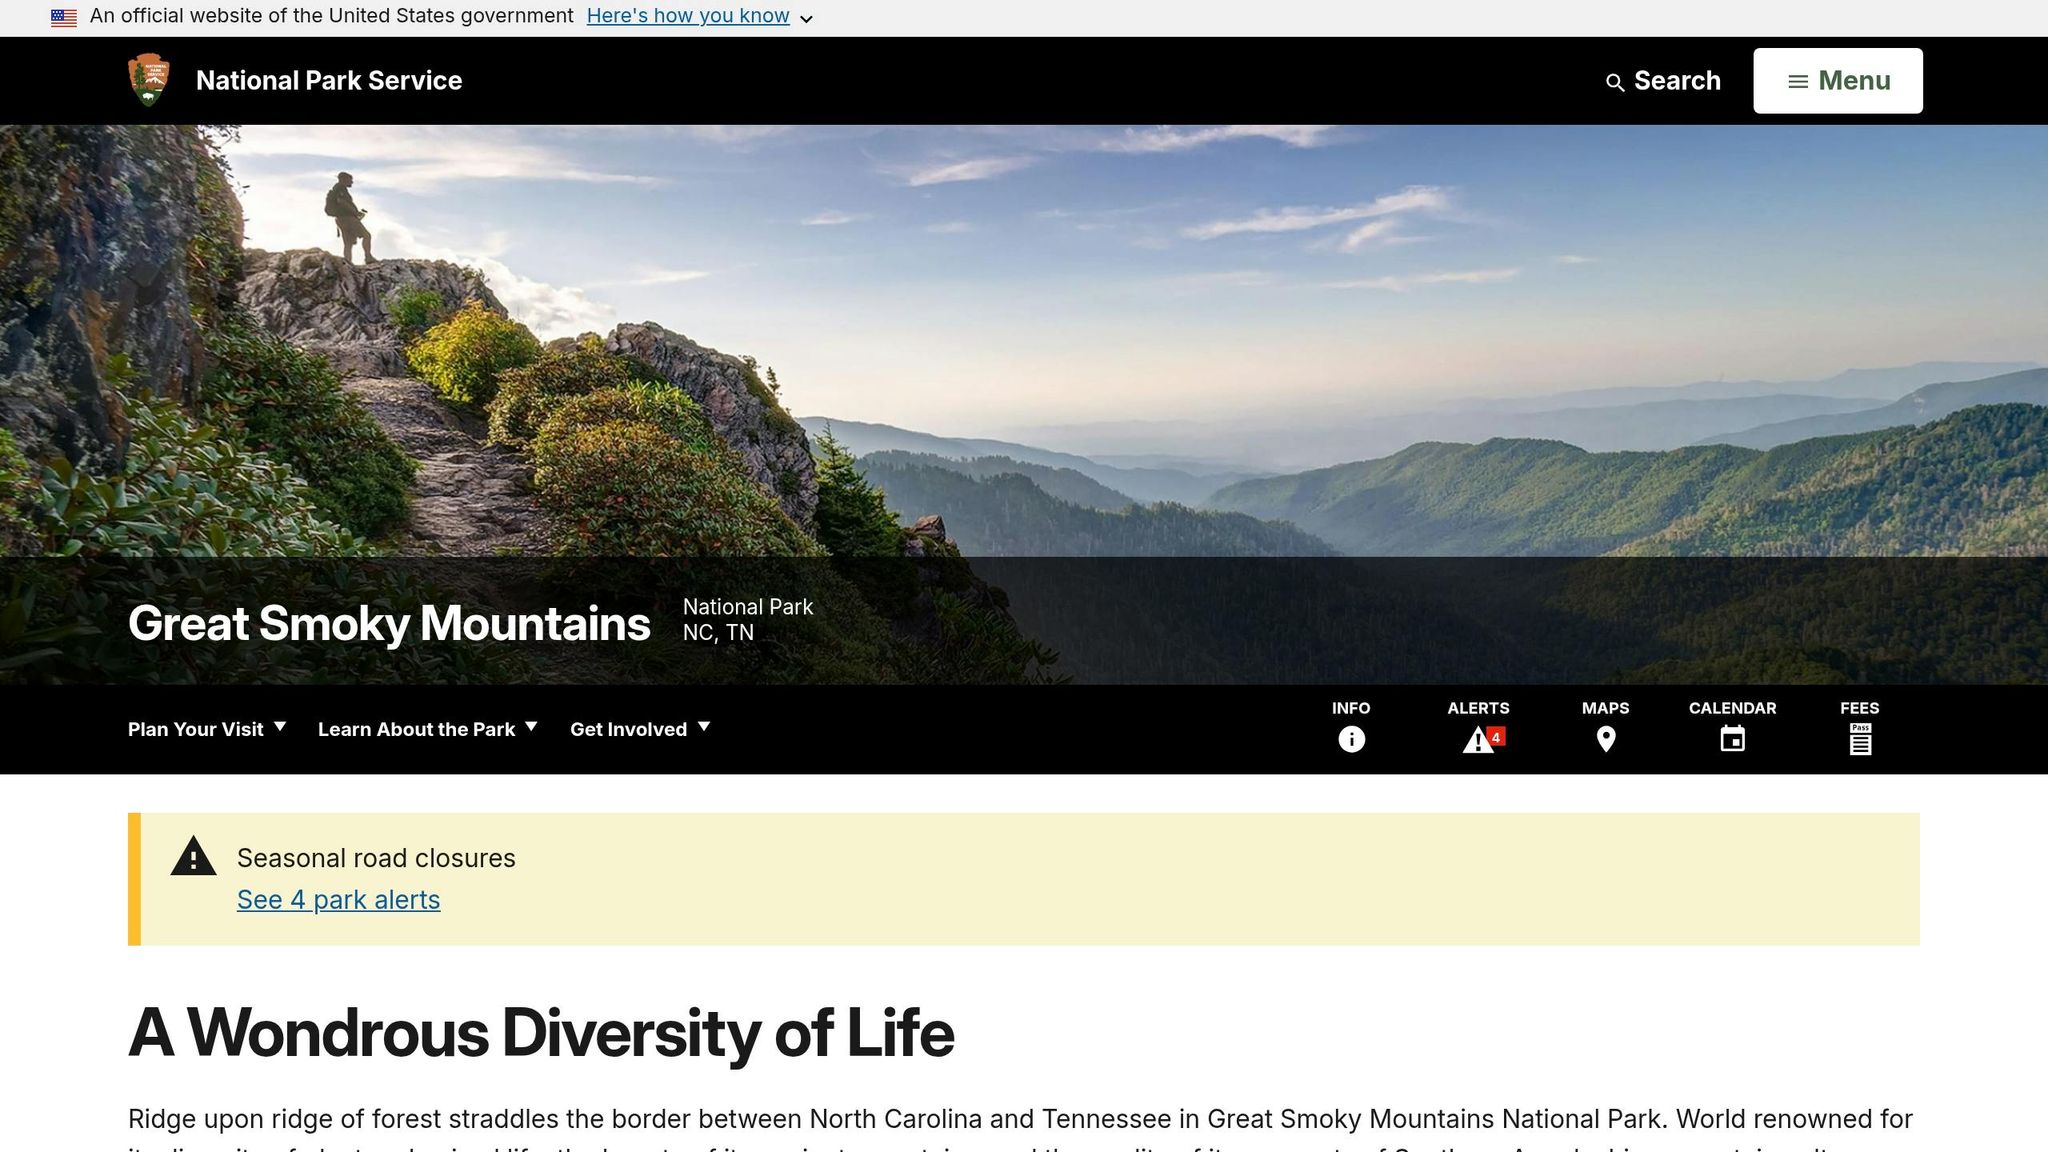Image resolution: width=2048 pixels, height=1152 pixels.
Task: Open the Maps pin icon
Action: 1606,739
